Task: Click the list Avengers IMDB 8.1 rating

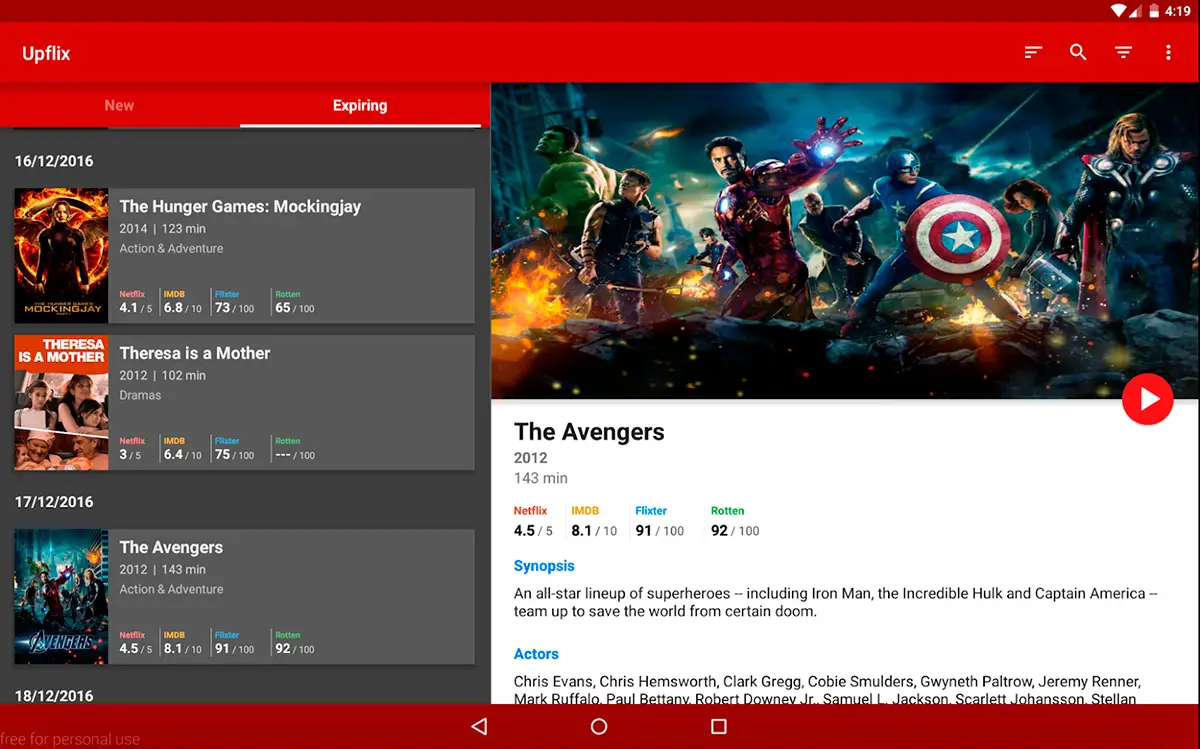Action: (183, 643)
